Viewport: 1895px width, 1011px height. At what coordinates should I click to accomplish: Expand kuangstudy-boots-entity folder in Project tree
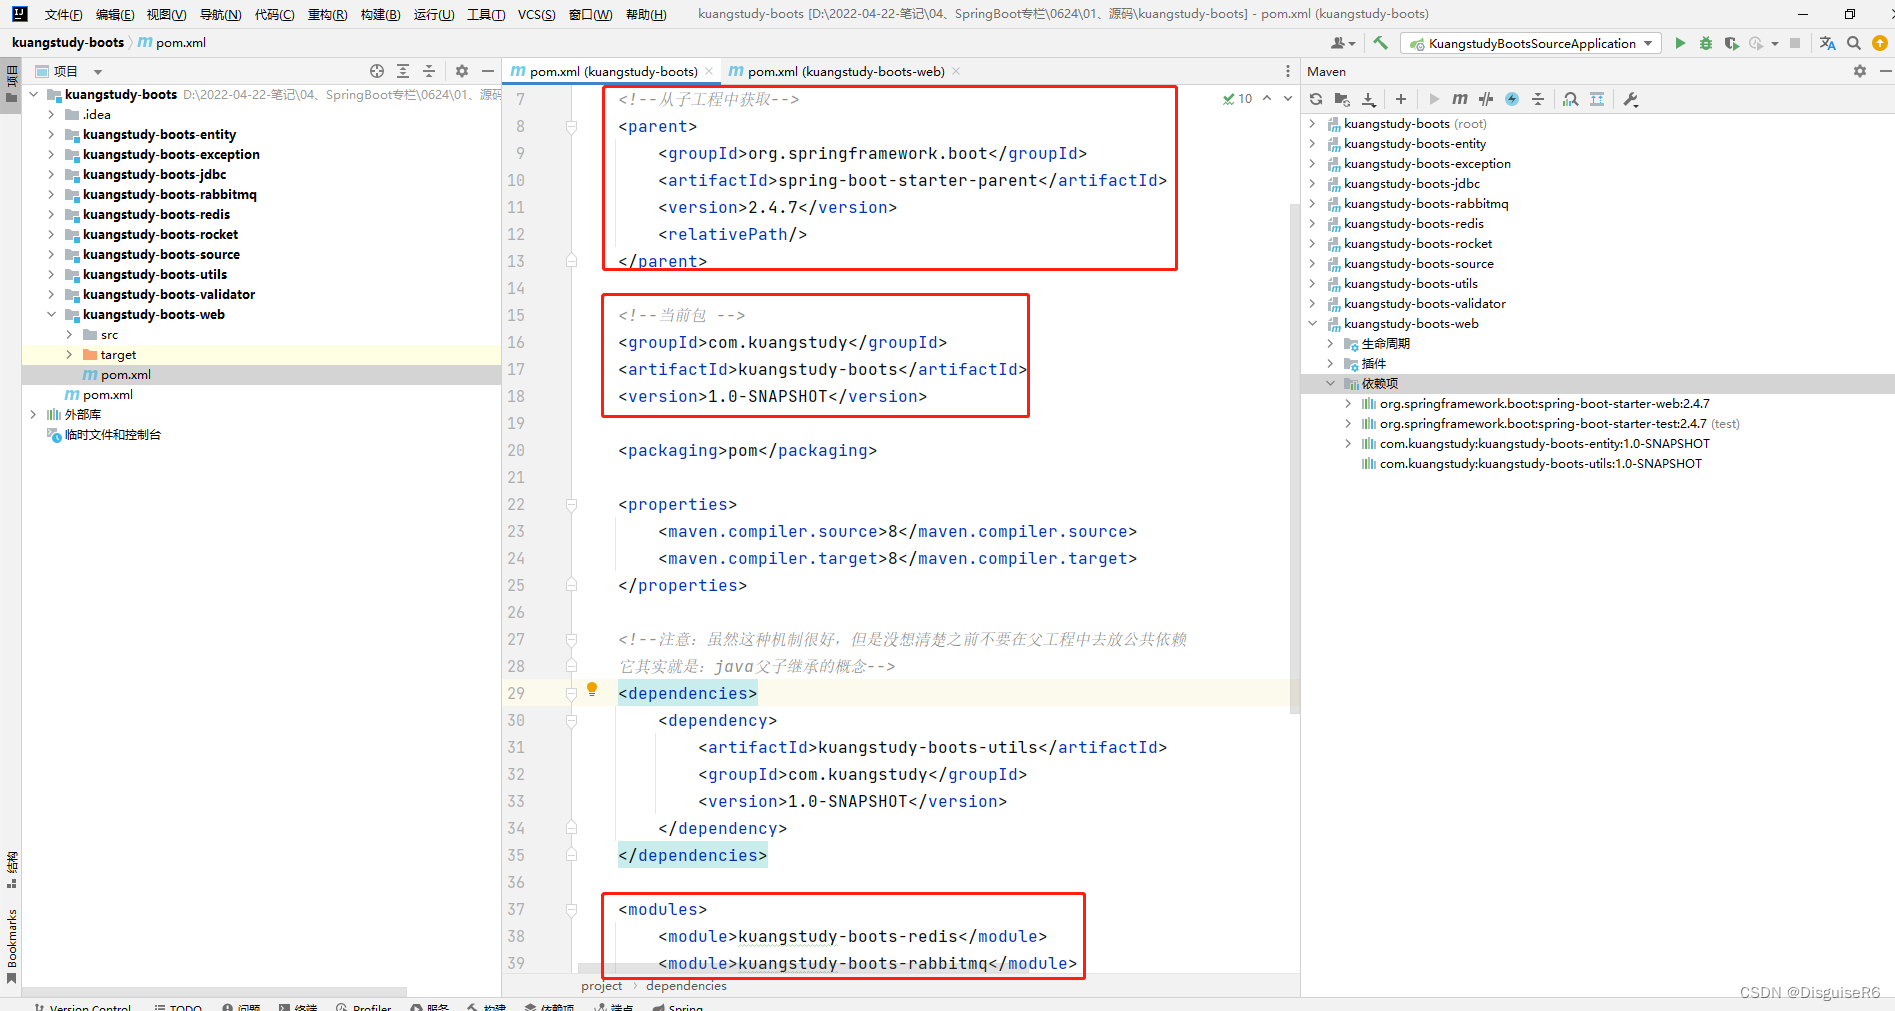(51, 134)
